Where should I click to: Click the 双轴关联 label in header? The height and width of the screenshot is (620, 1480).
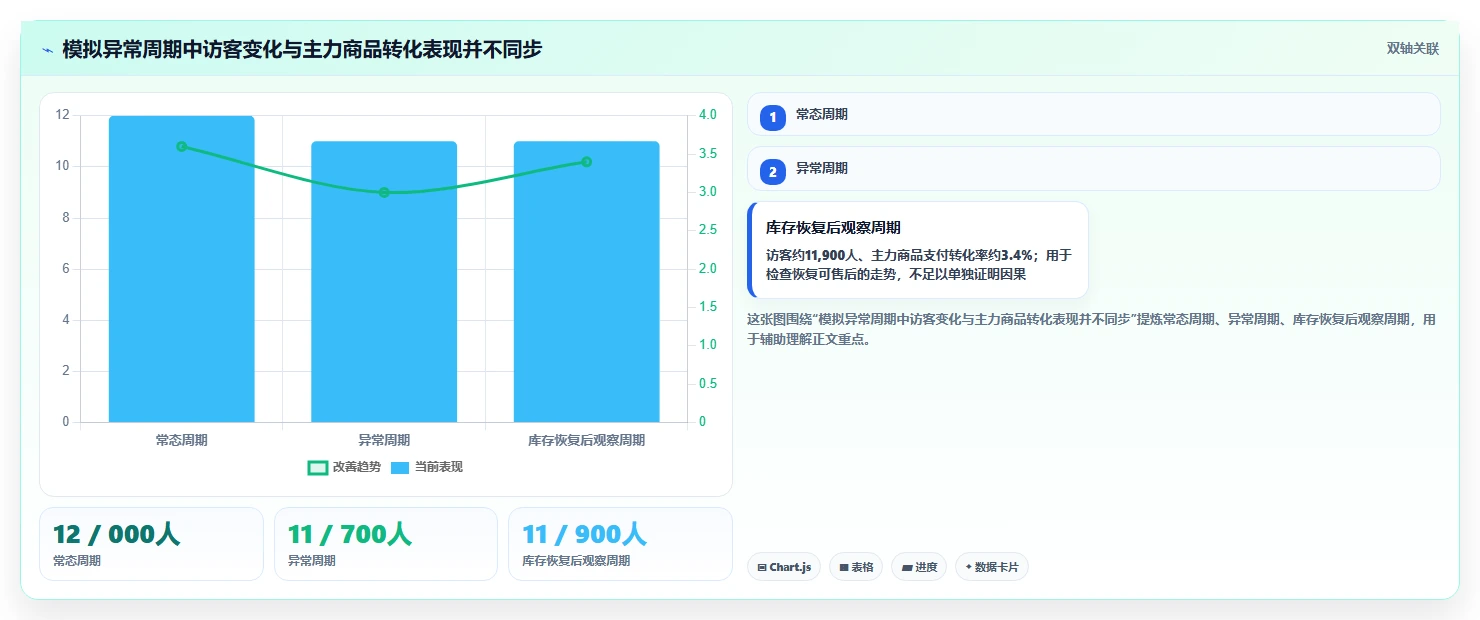1412,49
